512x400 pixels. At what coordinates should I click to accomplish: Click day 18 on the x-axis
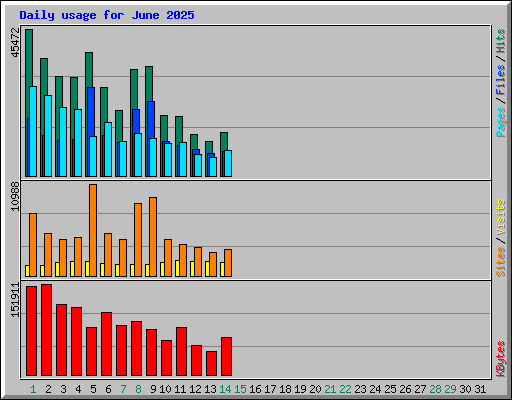pyautogui.click(x=285, y=389)
